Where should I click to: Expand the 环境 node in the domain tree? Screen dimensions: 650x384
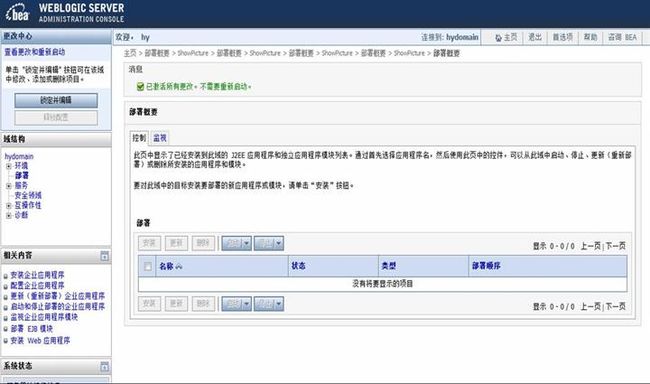coord(9,166)
